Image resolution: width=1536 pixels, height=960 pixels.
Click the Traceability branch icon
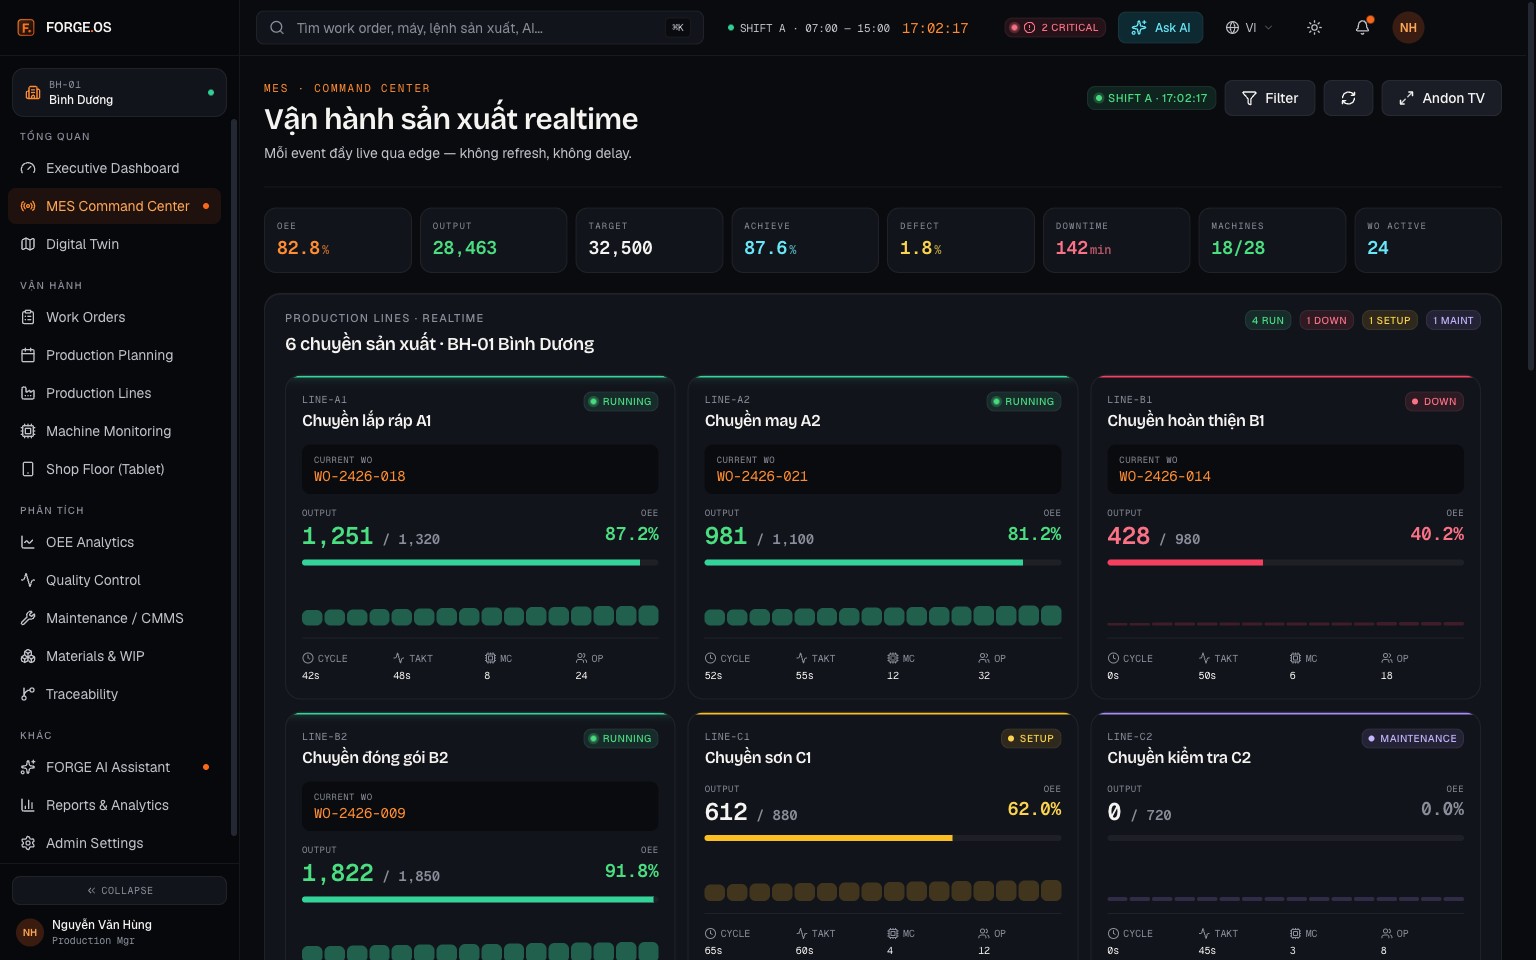point(28,694)
